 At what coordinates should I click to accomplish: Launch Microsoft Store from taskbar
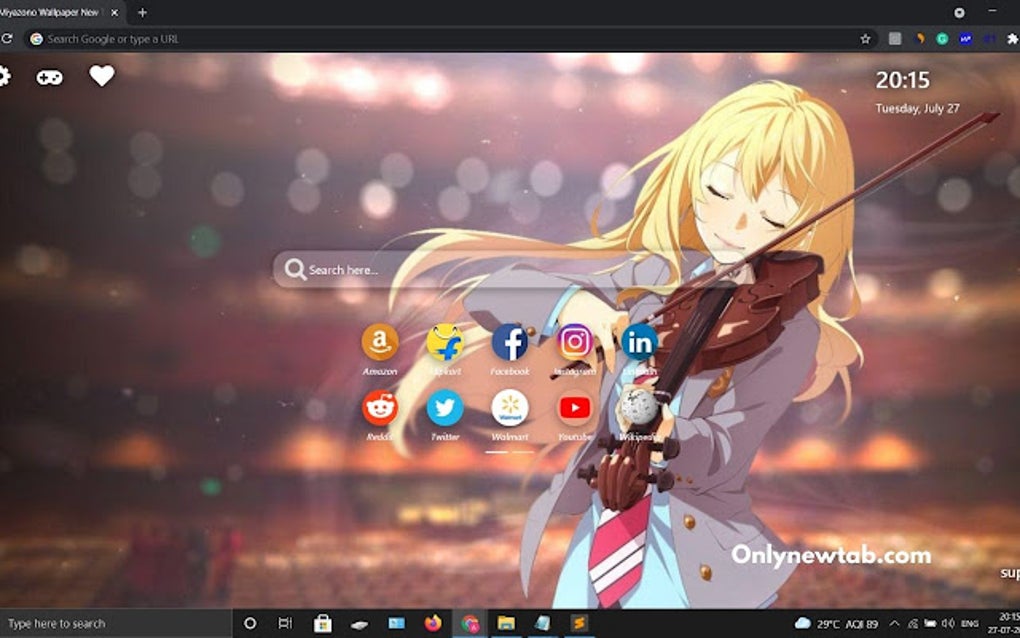pos(323,624)
